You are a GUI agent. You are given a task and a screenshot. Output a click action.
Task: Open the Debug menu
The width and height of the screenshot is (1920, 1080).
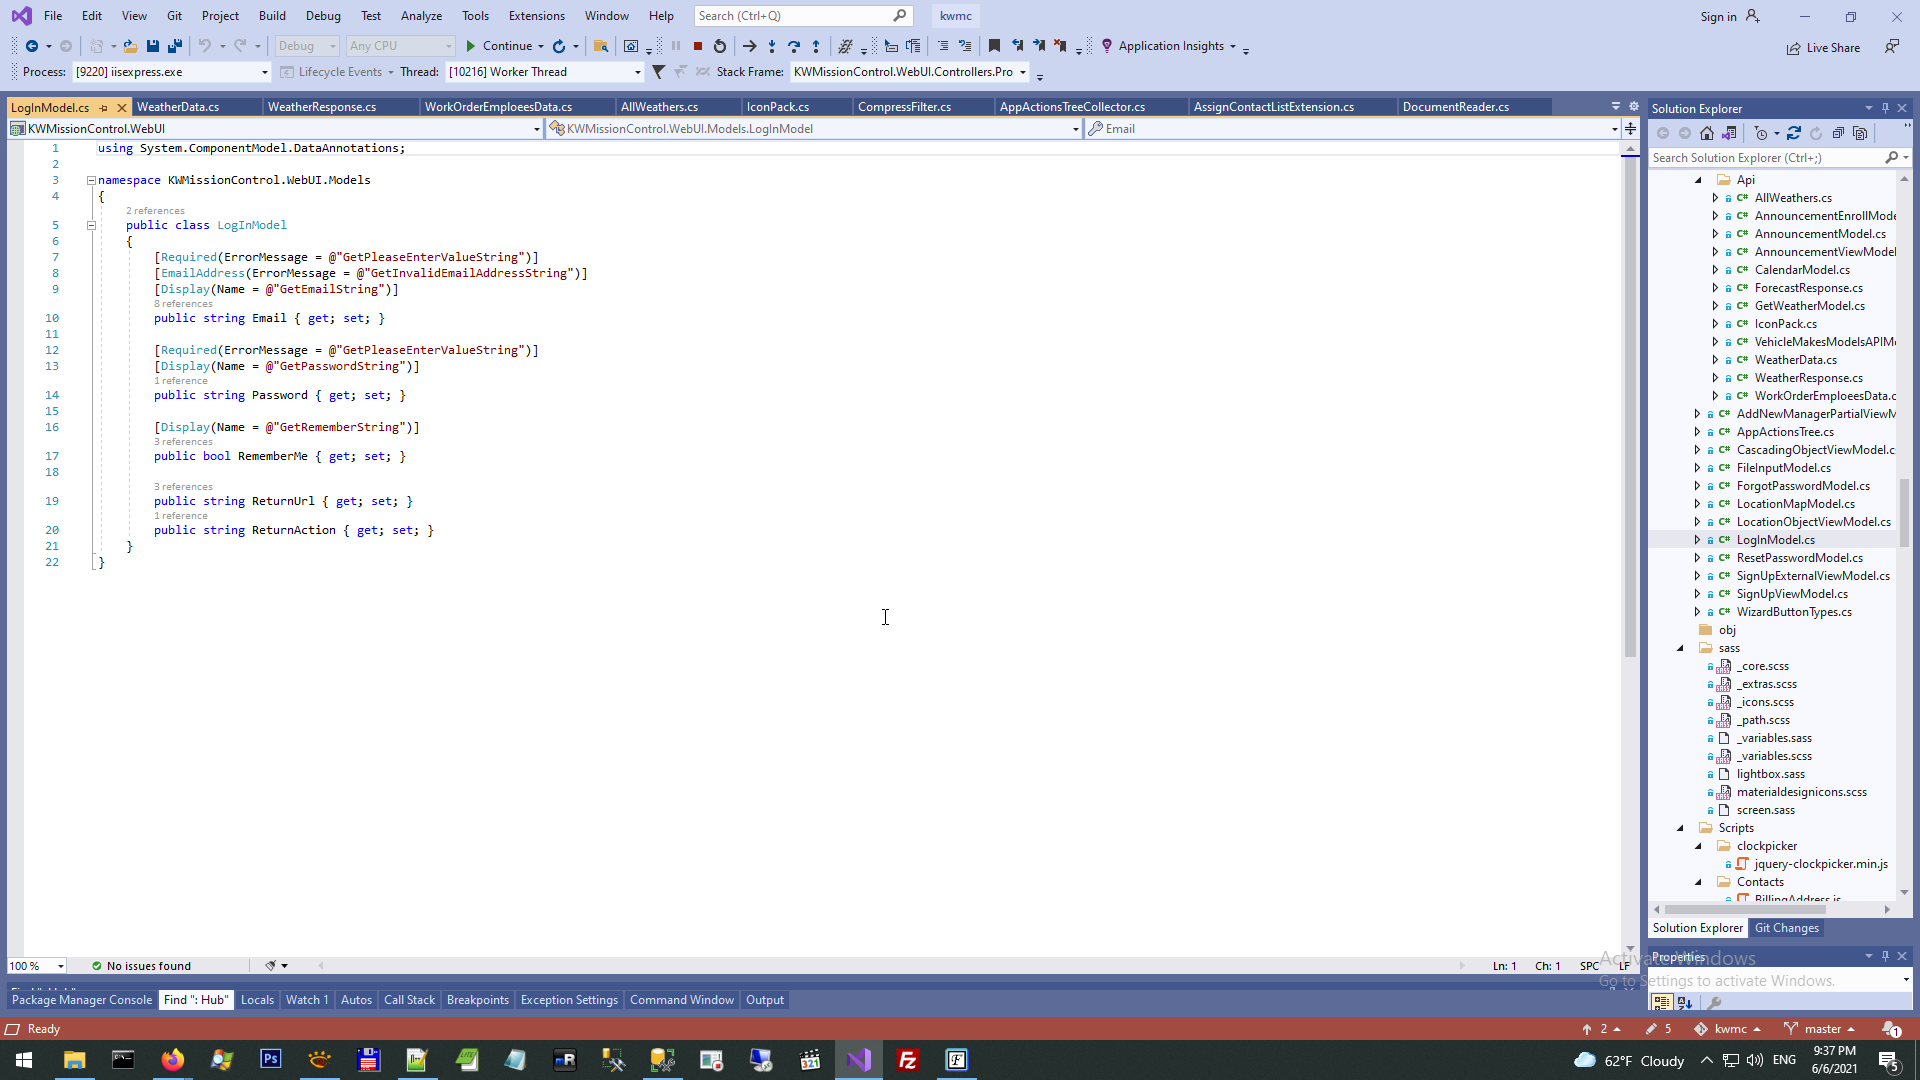(x=322, y=16)
